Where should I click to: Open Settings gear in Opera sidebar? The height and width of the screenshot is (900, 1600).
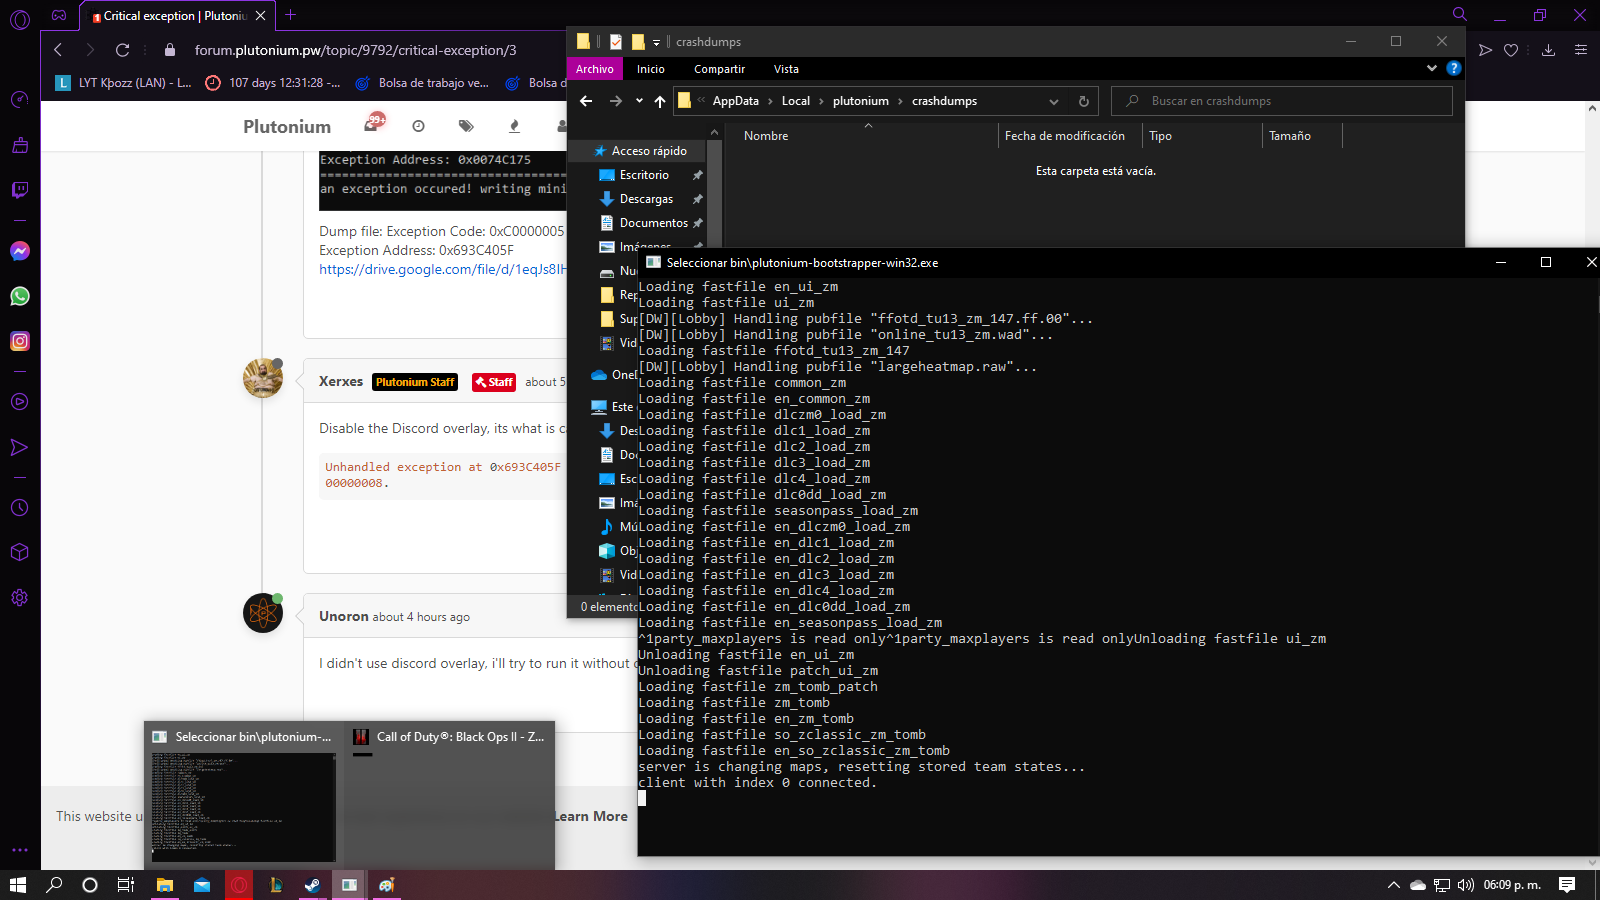19,598
